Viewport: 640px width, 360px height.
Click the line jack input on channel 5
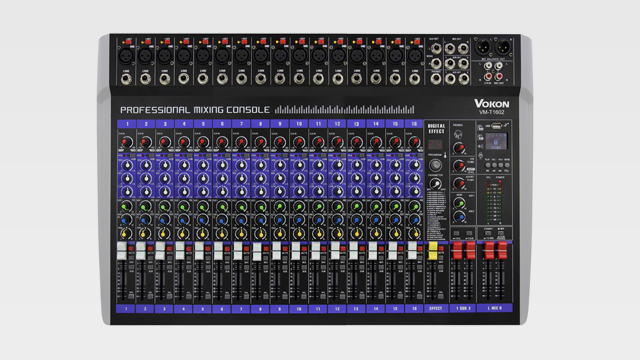tap(203, 79)
